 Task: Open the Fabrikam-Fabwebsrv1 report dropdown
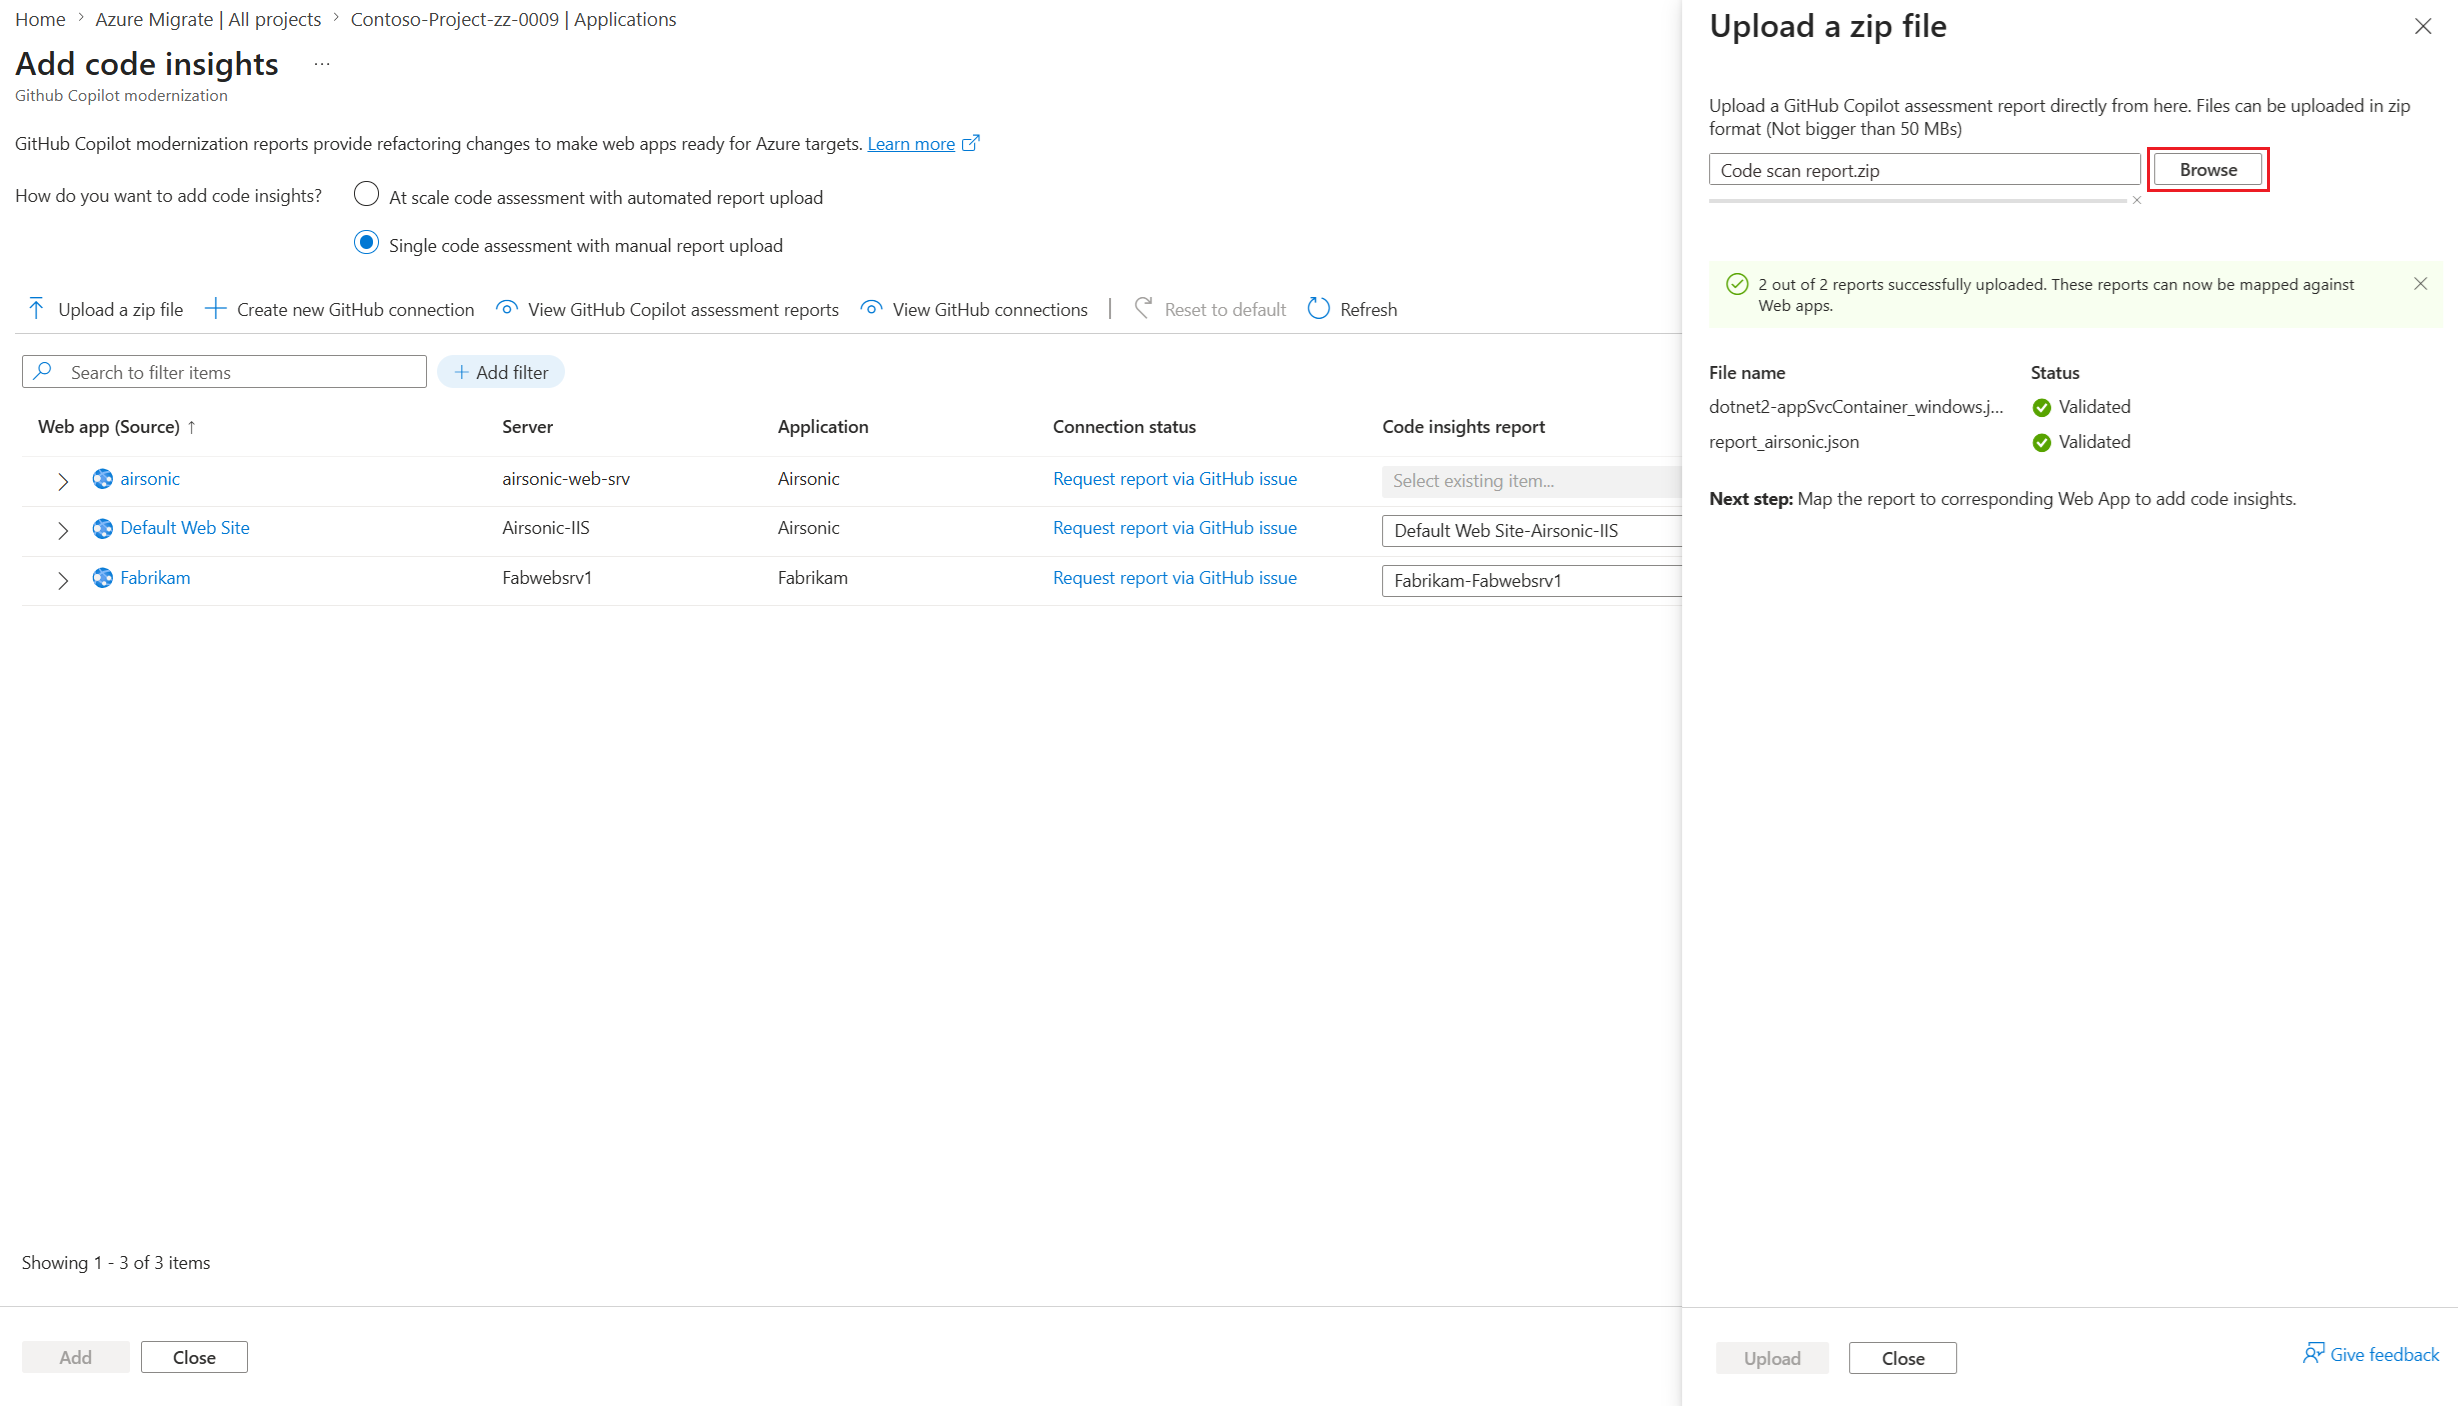[x=1532, y=581]
